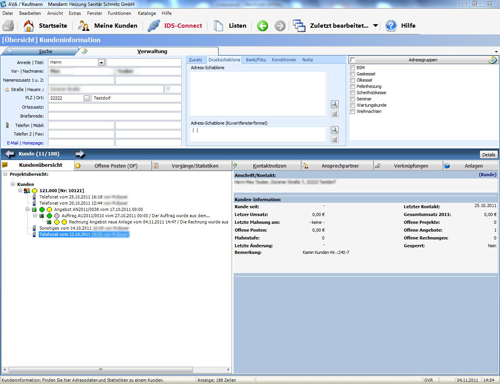Toggle the Gaskessel checkbox
The height and width of the screenshot is (384, 500).
pos(352,74)
